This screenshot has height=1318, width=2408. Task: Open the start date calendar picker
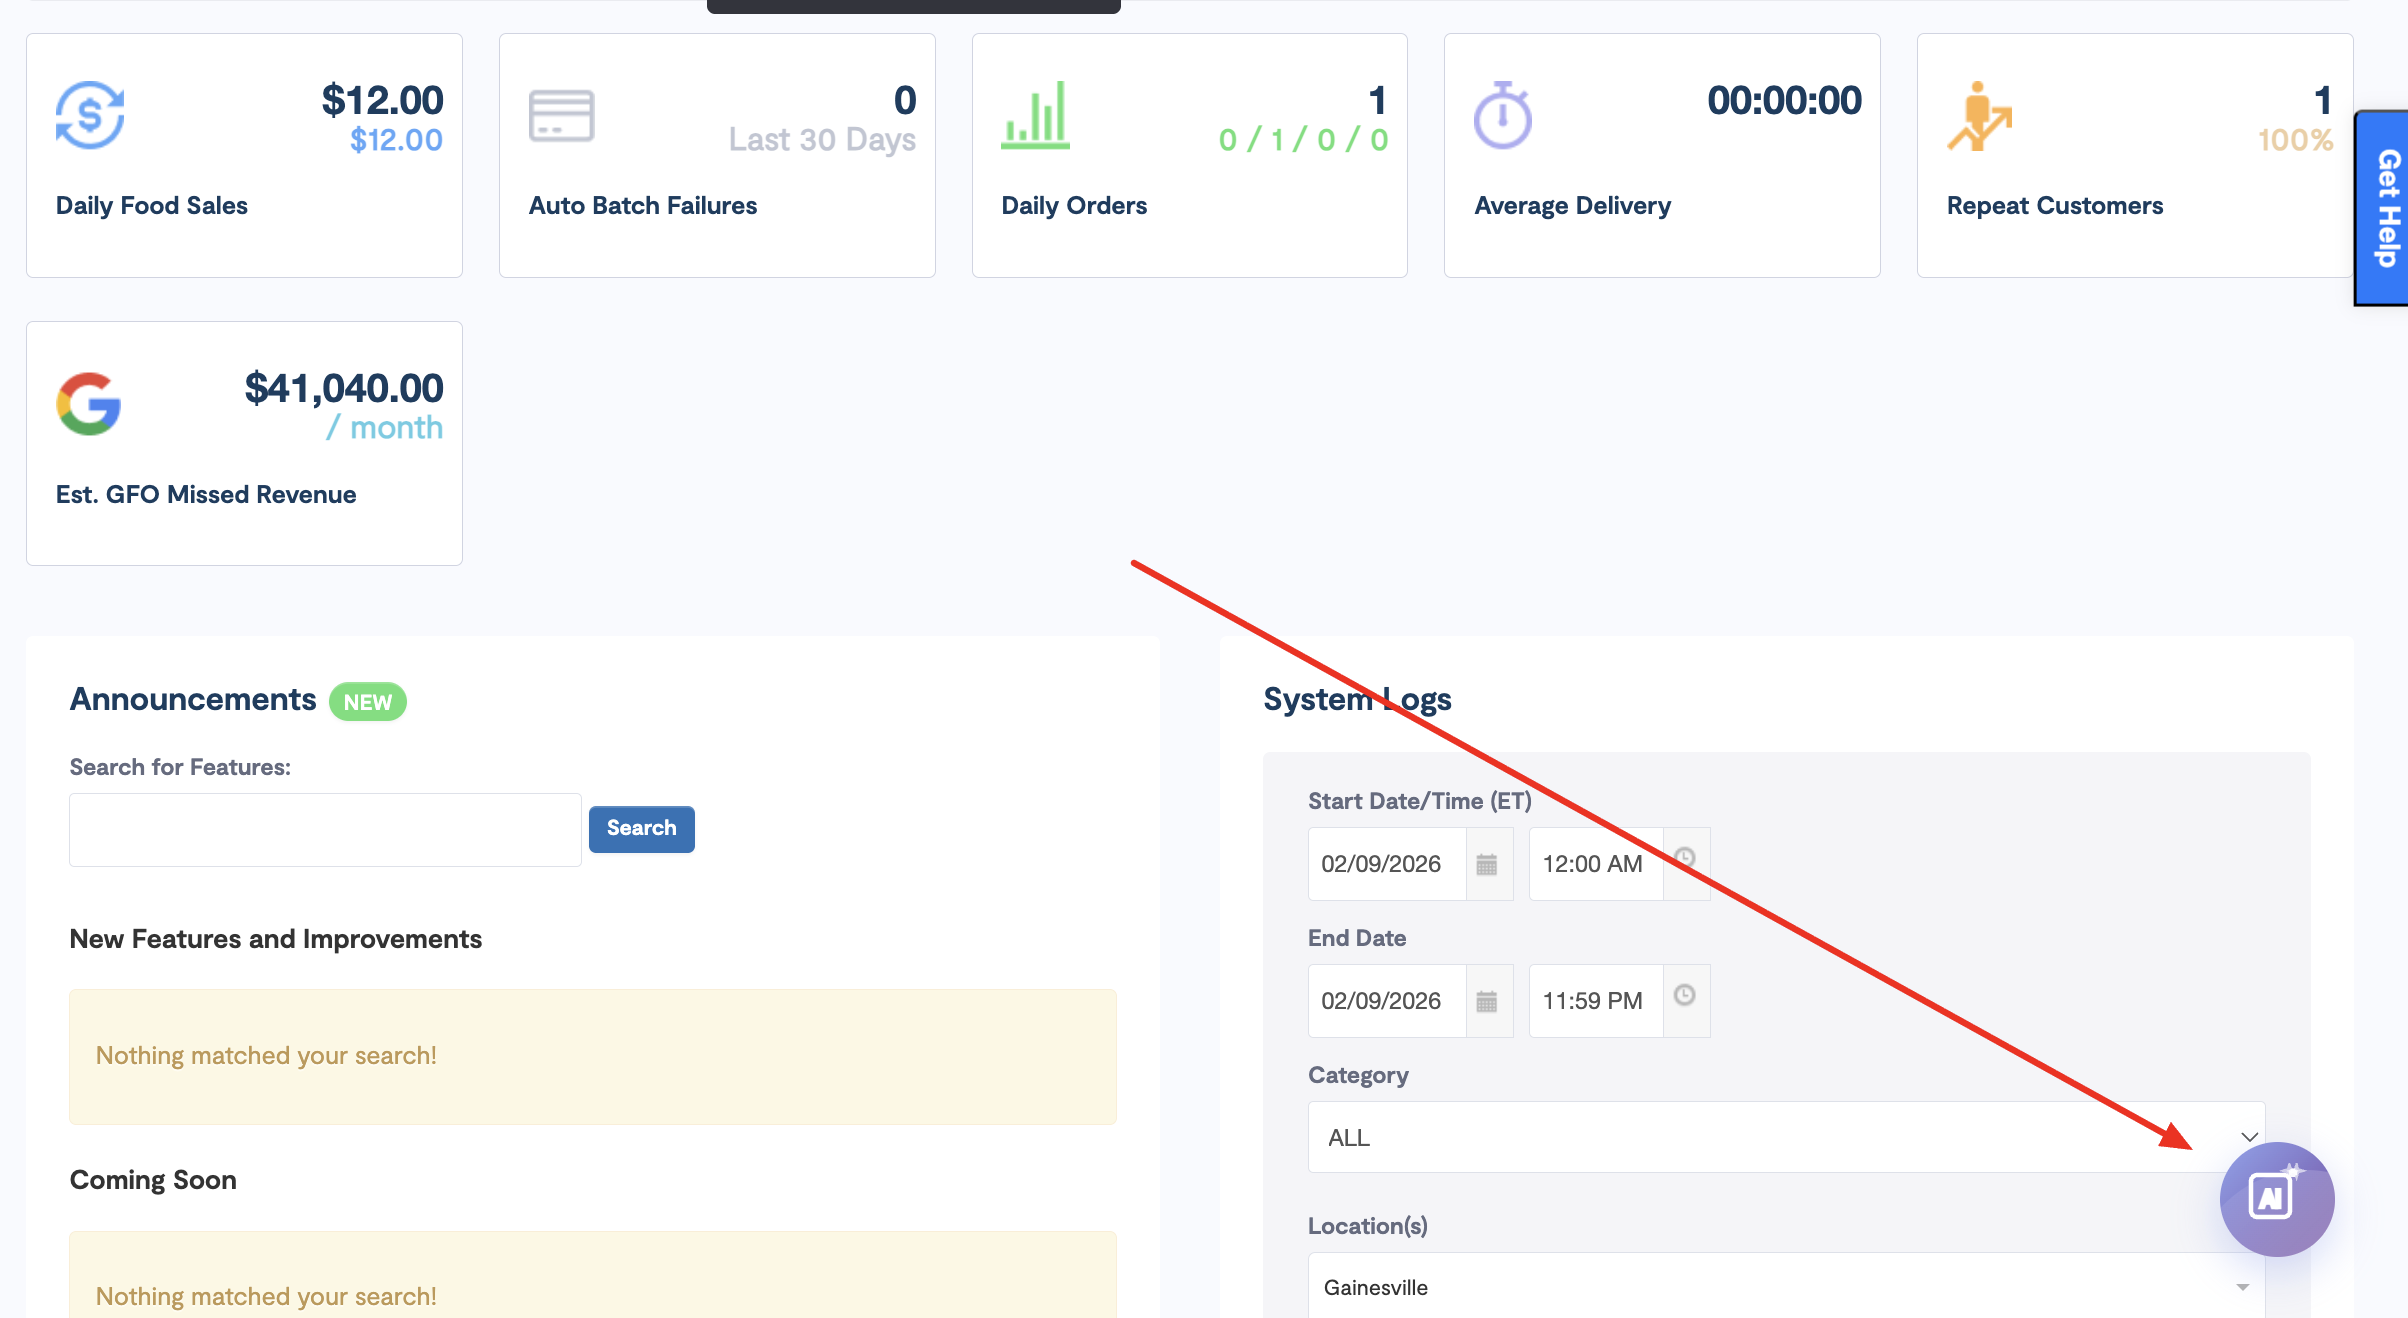point(1487,864)
